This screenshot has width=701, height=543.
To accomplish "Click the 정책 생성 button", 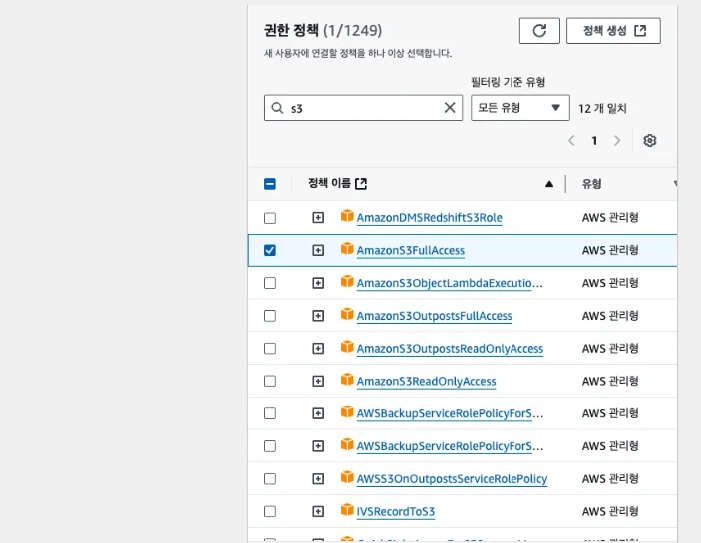I will (613, 31).
